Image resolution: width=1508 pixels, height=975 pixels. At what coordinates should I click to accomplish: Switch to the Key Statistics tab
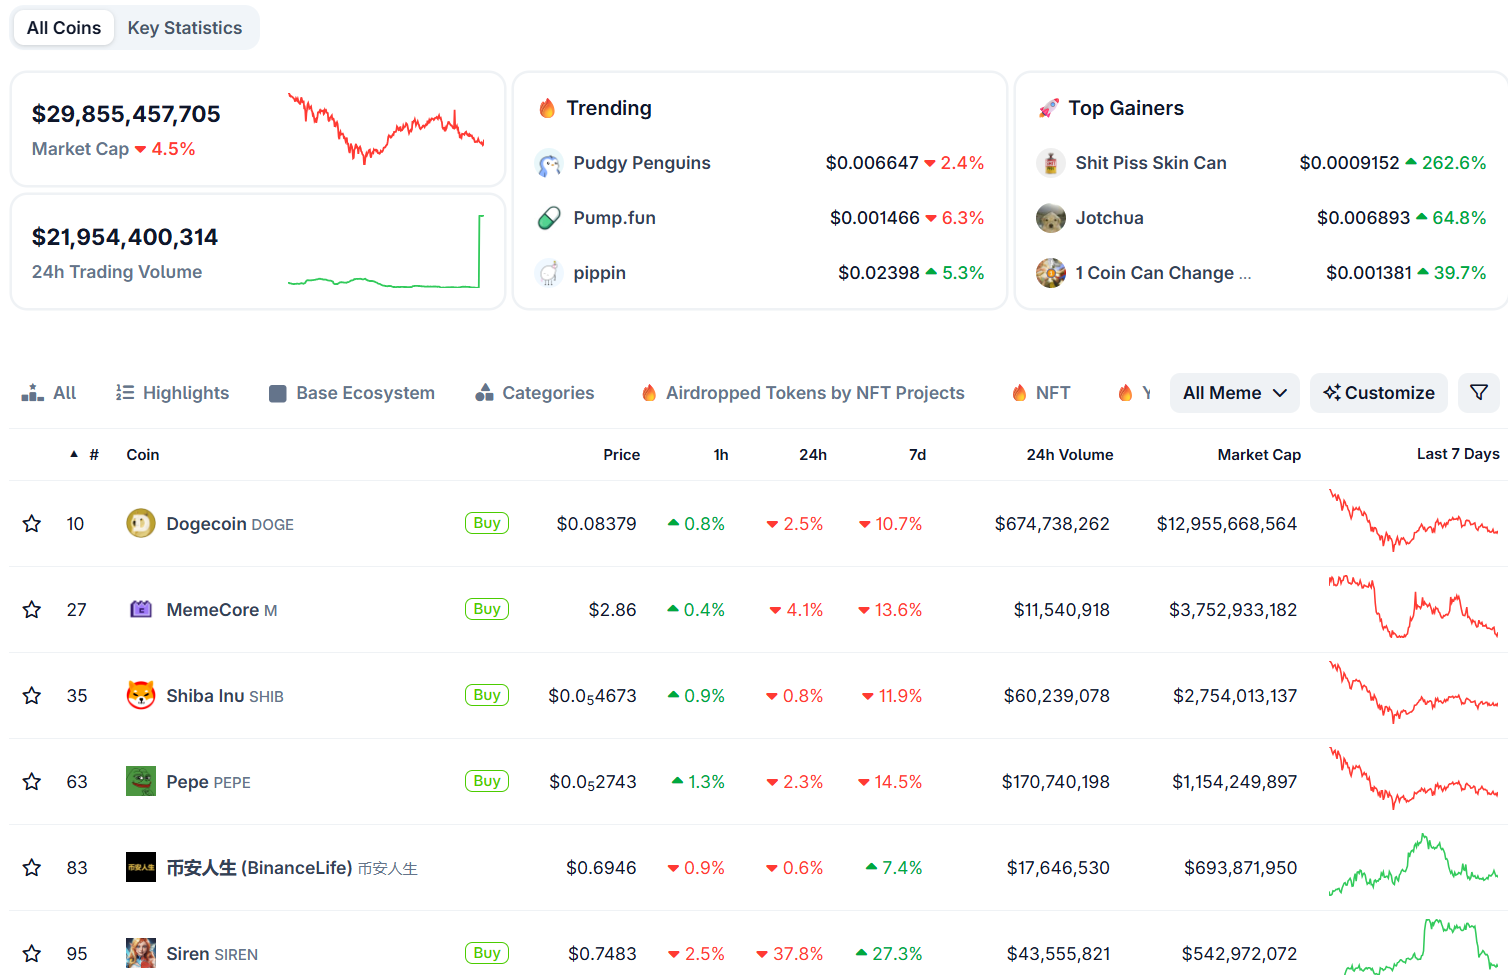185,28
